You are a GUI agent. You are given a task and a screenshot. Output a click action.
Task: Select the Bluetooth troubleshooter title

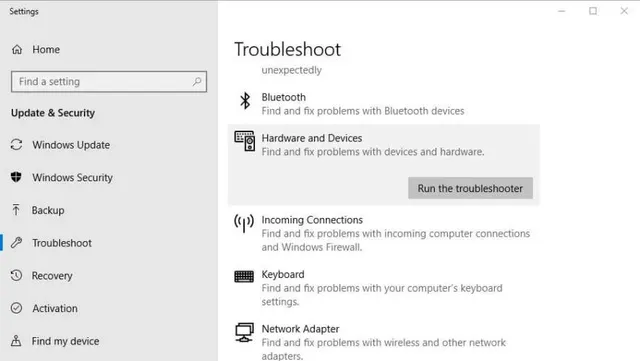(284, 97)
